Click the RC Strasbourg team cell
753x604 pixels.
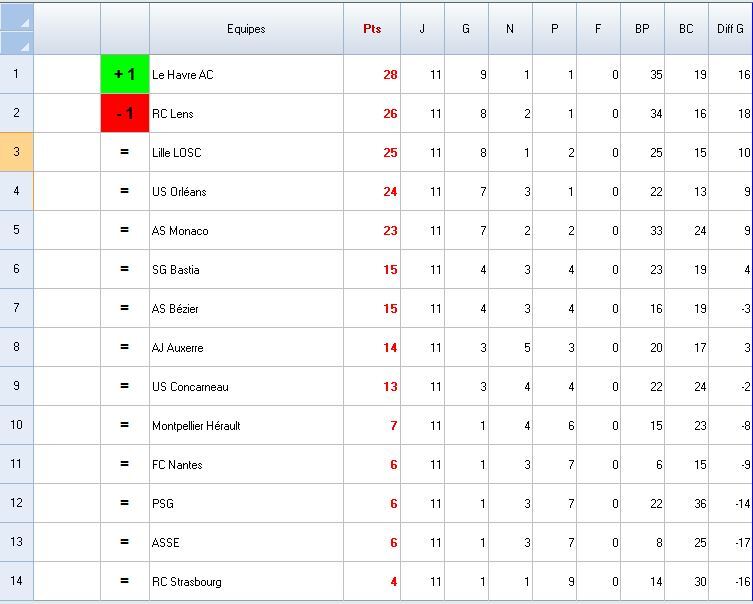[246, 582]
